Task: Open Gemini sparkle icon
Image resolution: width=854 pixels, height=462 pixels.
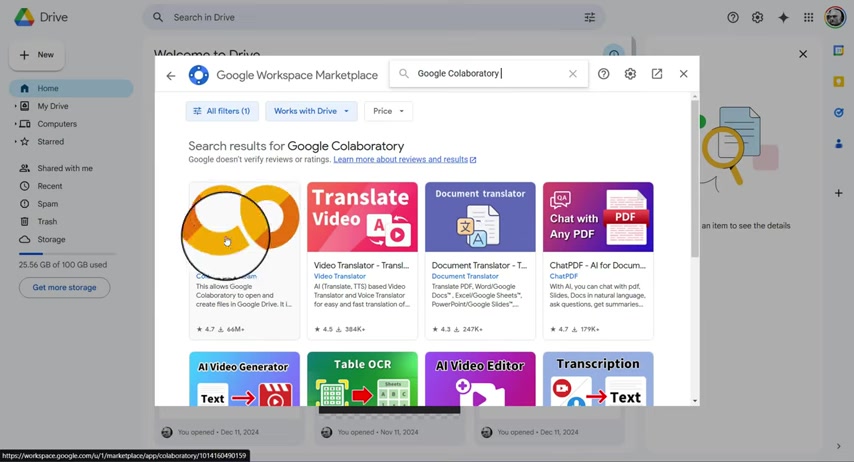Action: 783,17
